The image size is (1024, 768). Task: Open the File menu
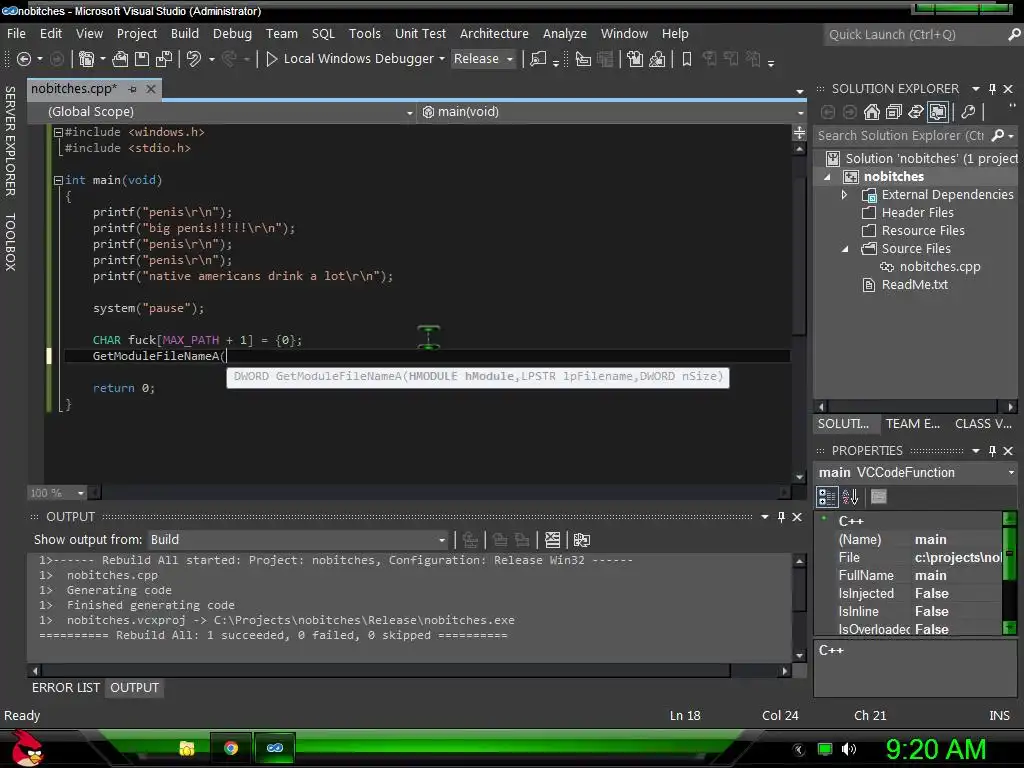(x=16, y=33)
